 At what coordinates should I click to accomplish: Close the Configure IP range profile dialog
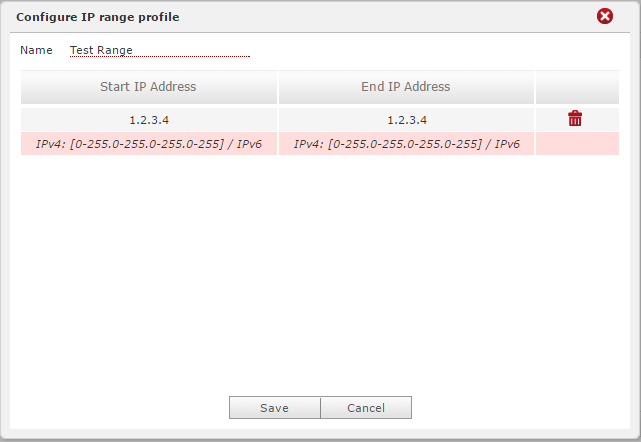[604, 16]
